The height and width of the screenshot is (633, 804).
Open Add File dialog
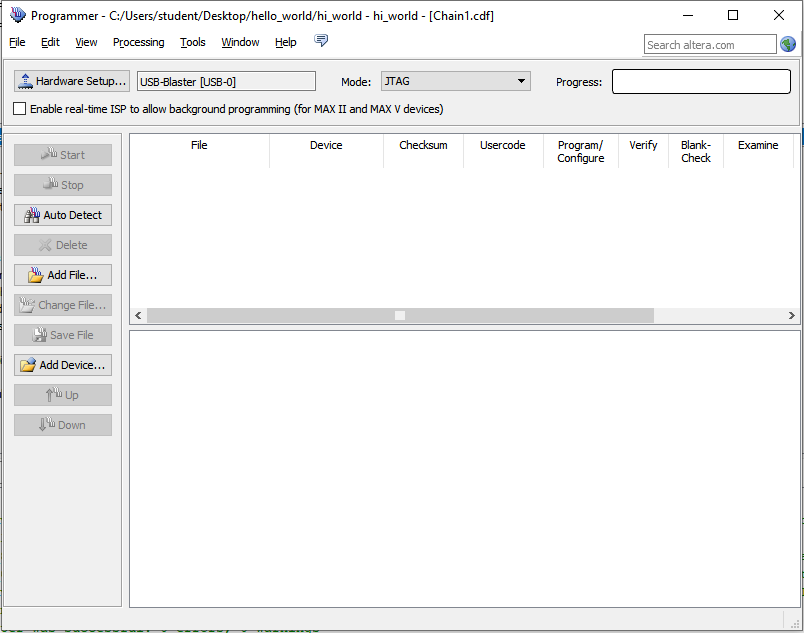pos(63,275)
